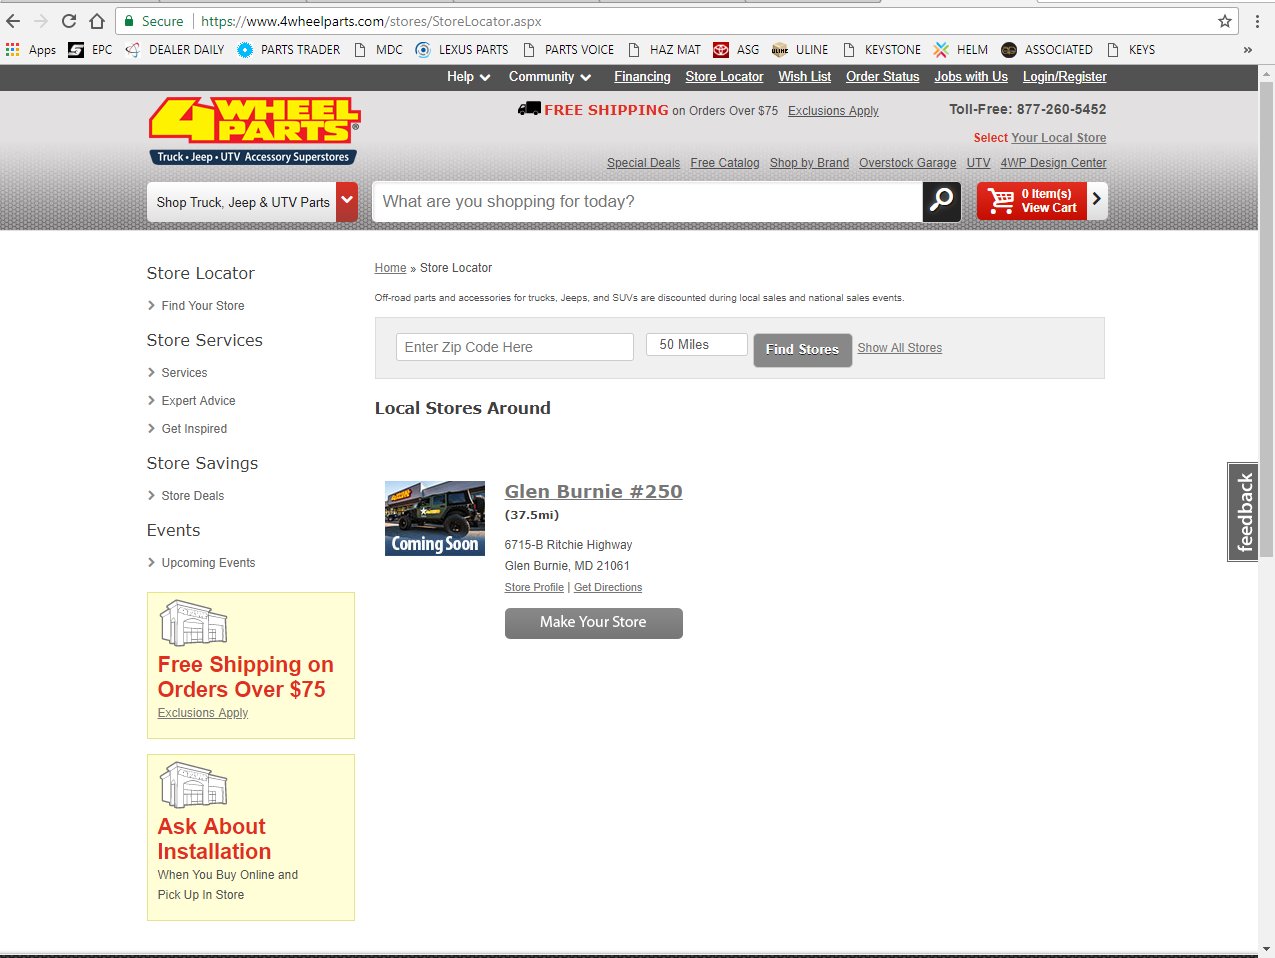The image size is (1275, 958).
Task: Open the feedback side tab
Action: point(1243,512)
